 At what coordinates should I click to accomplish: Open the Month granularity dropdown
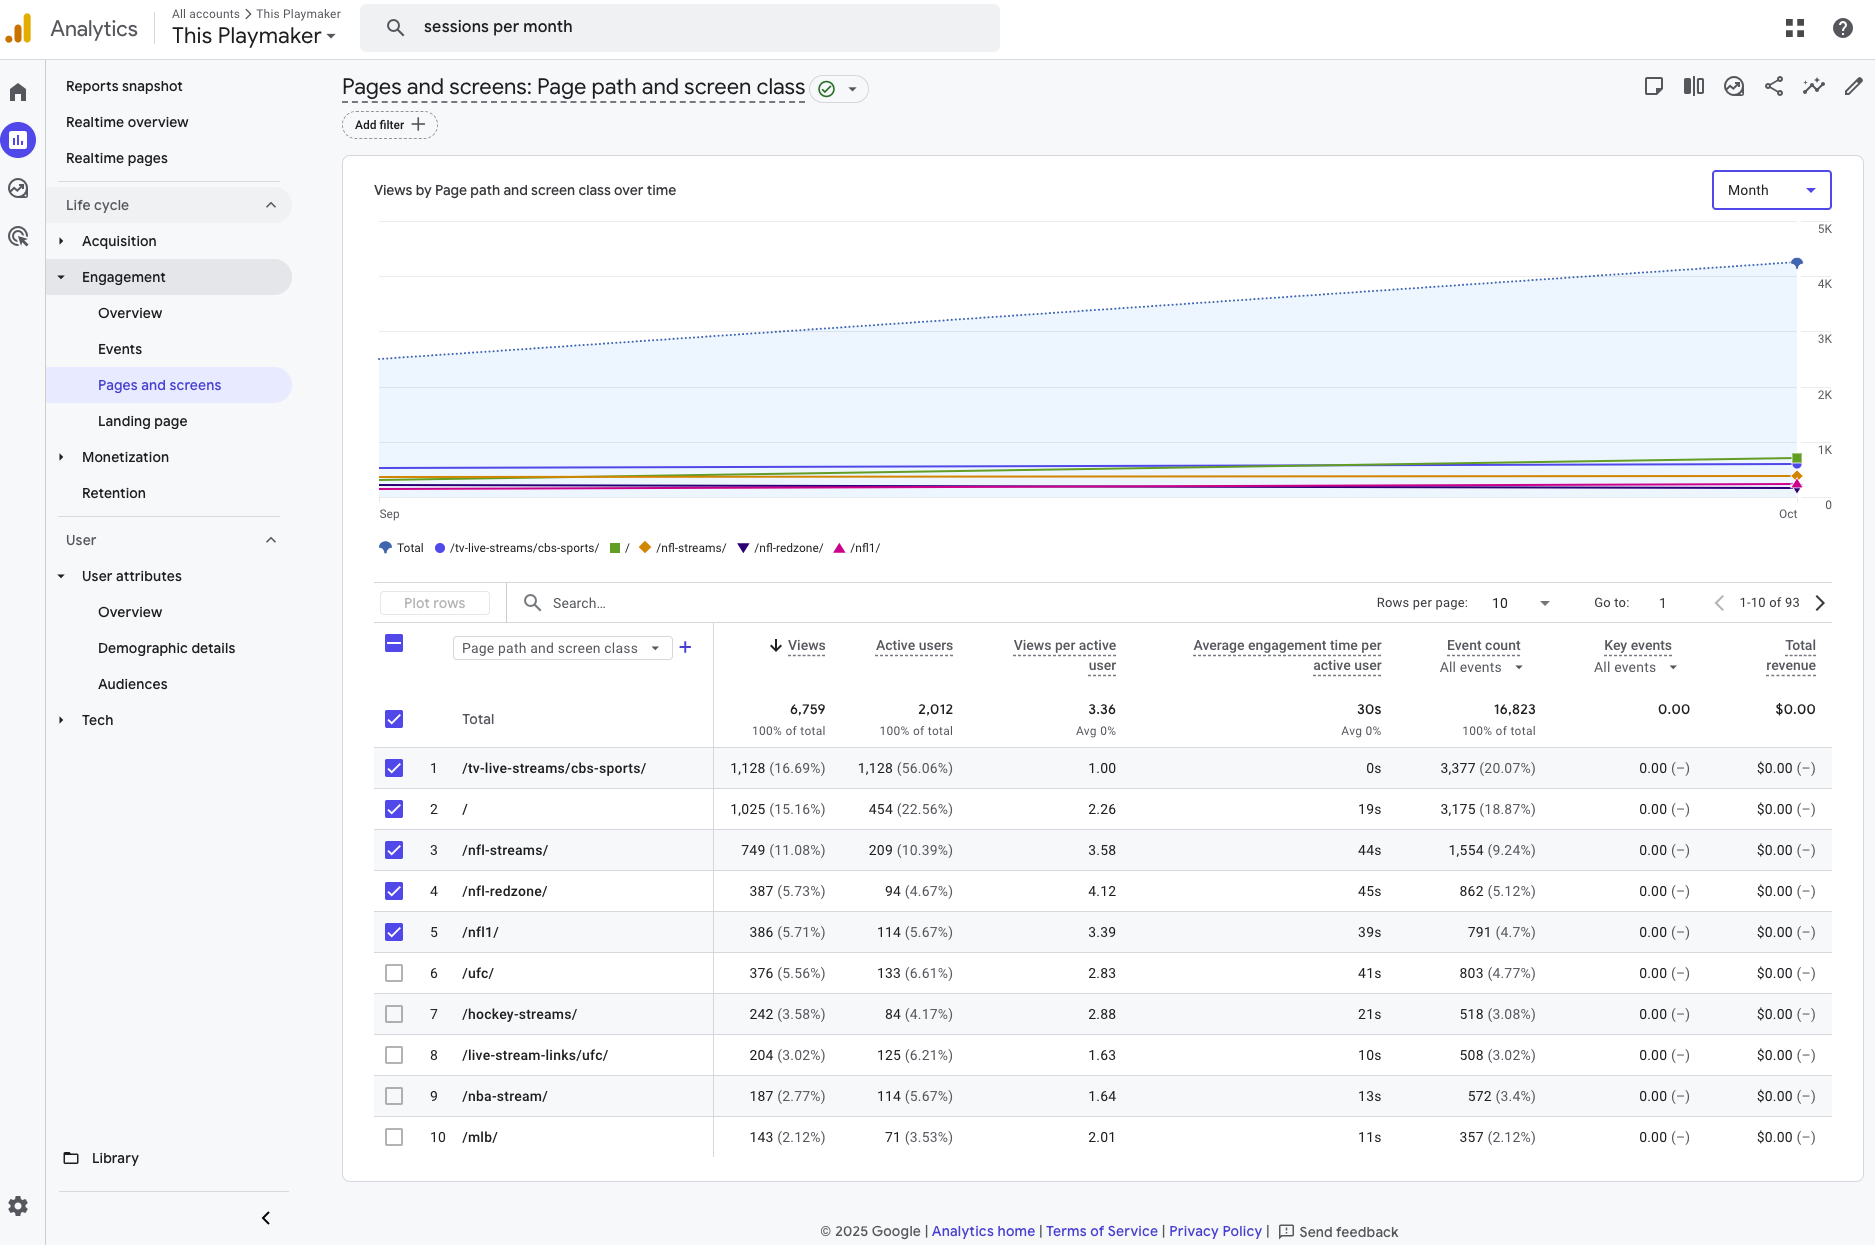pos(1771,190)
